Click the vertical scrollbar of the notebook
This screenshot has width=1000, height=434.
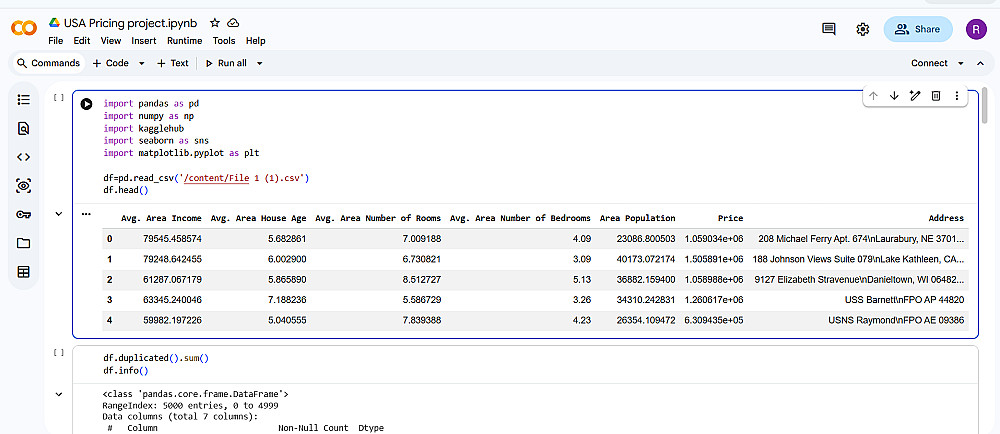pos(985,105)
